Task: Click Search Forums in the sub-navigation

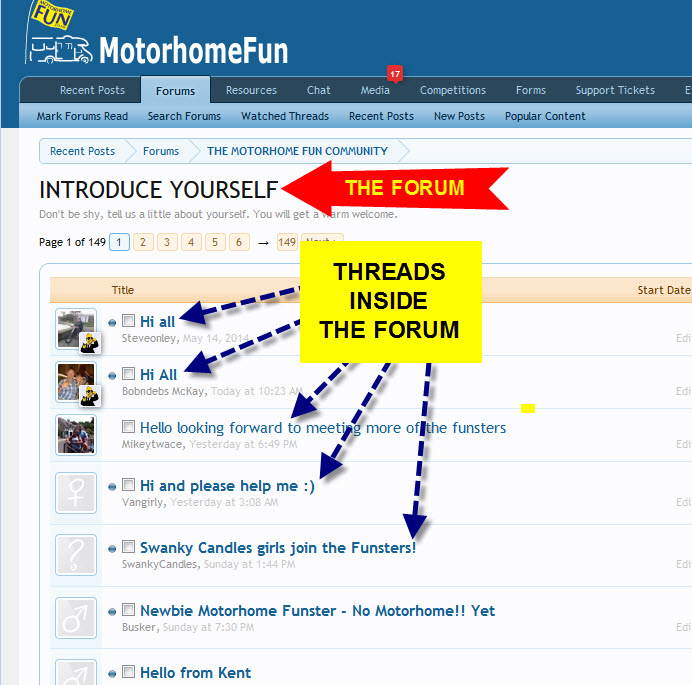Action: click(184, 116)
